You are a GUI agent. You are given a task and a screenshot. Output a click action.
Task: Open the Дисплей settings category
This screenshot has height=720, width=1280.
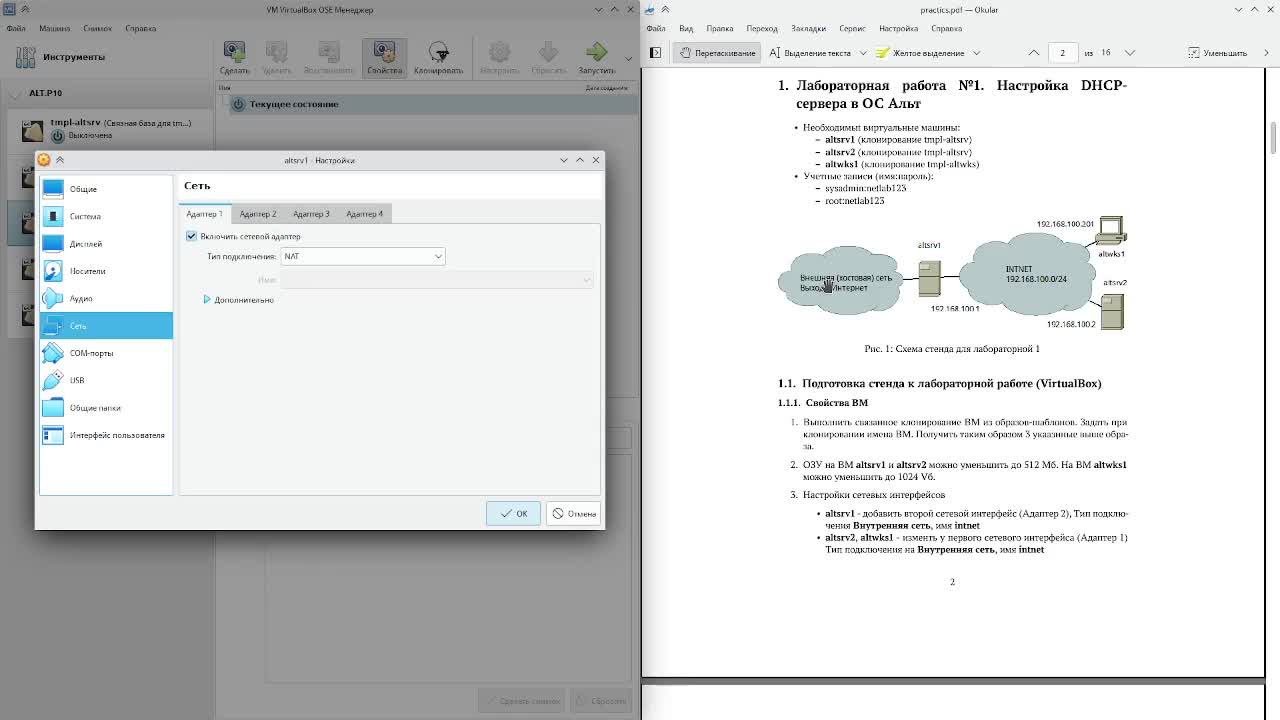[106, 244]
